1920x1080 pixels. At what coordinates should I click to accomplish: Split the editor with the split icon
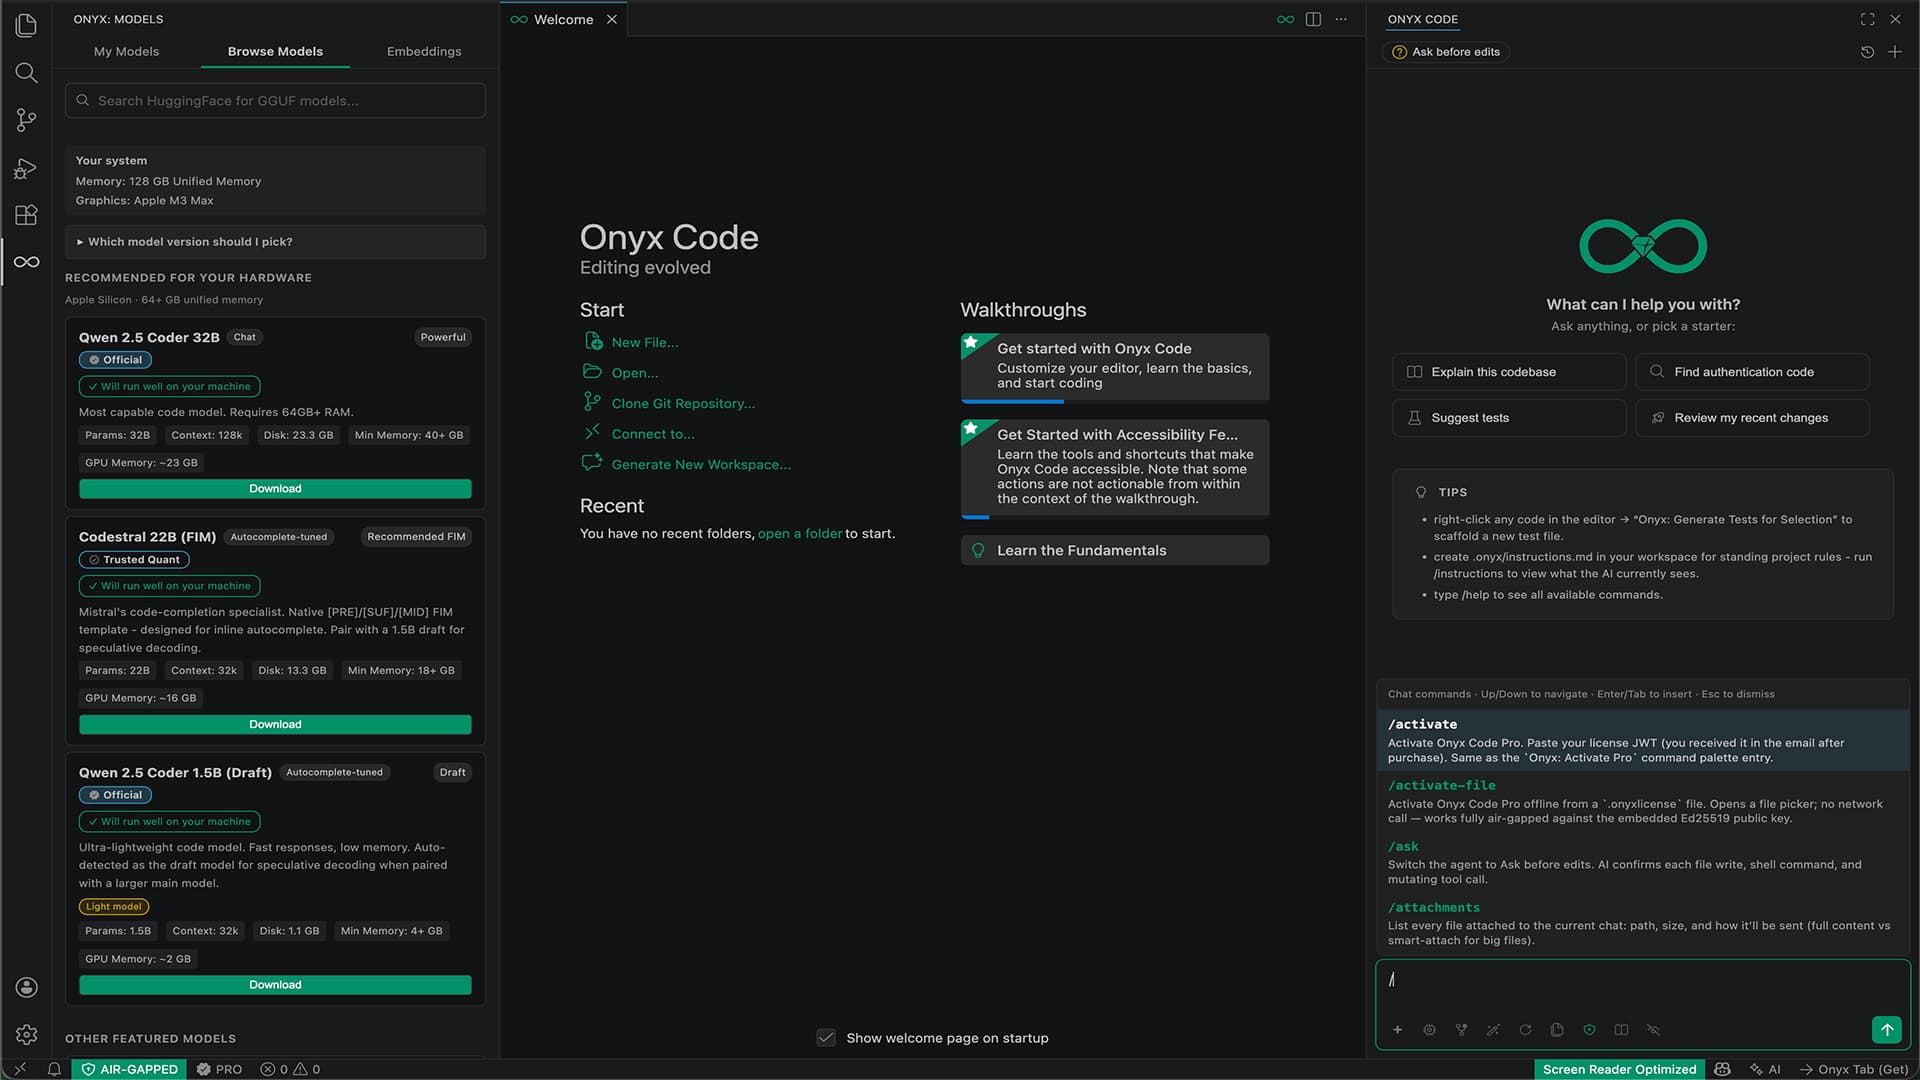click(1313, 19)
